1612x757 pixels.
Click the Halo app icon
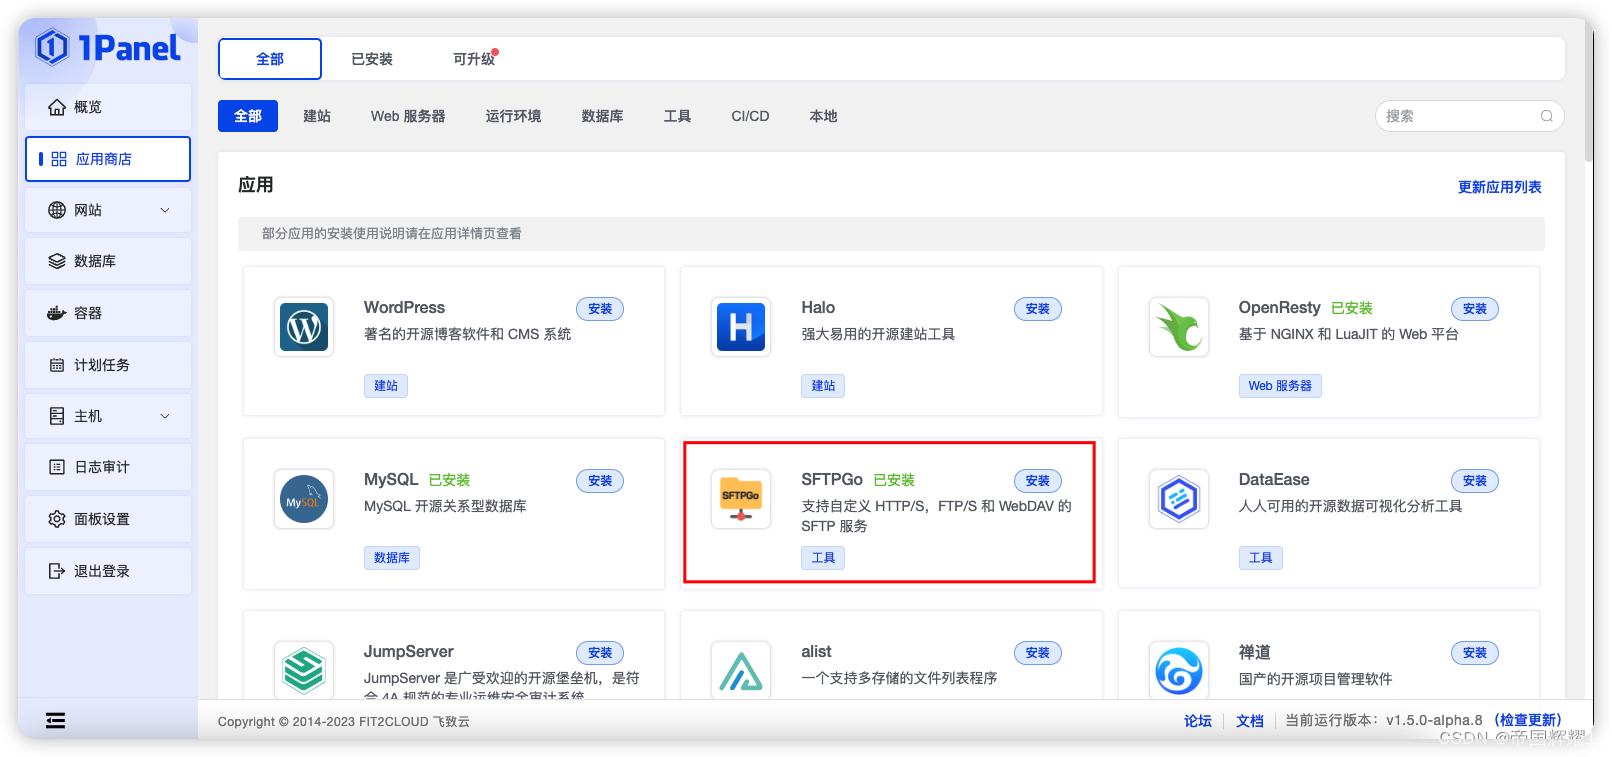point(741,327)
